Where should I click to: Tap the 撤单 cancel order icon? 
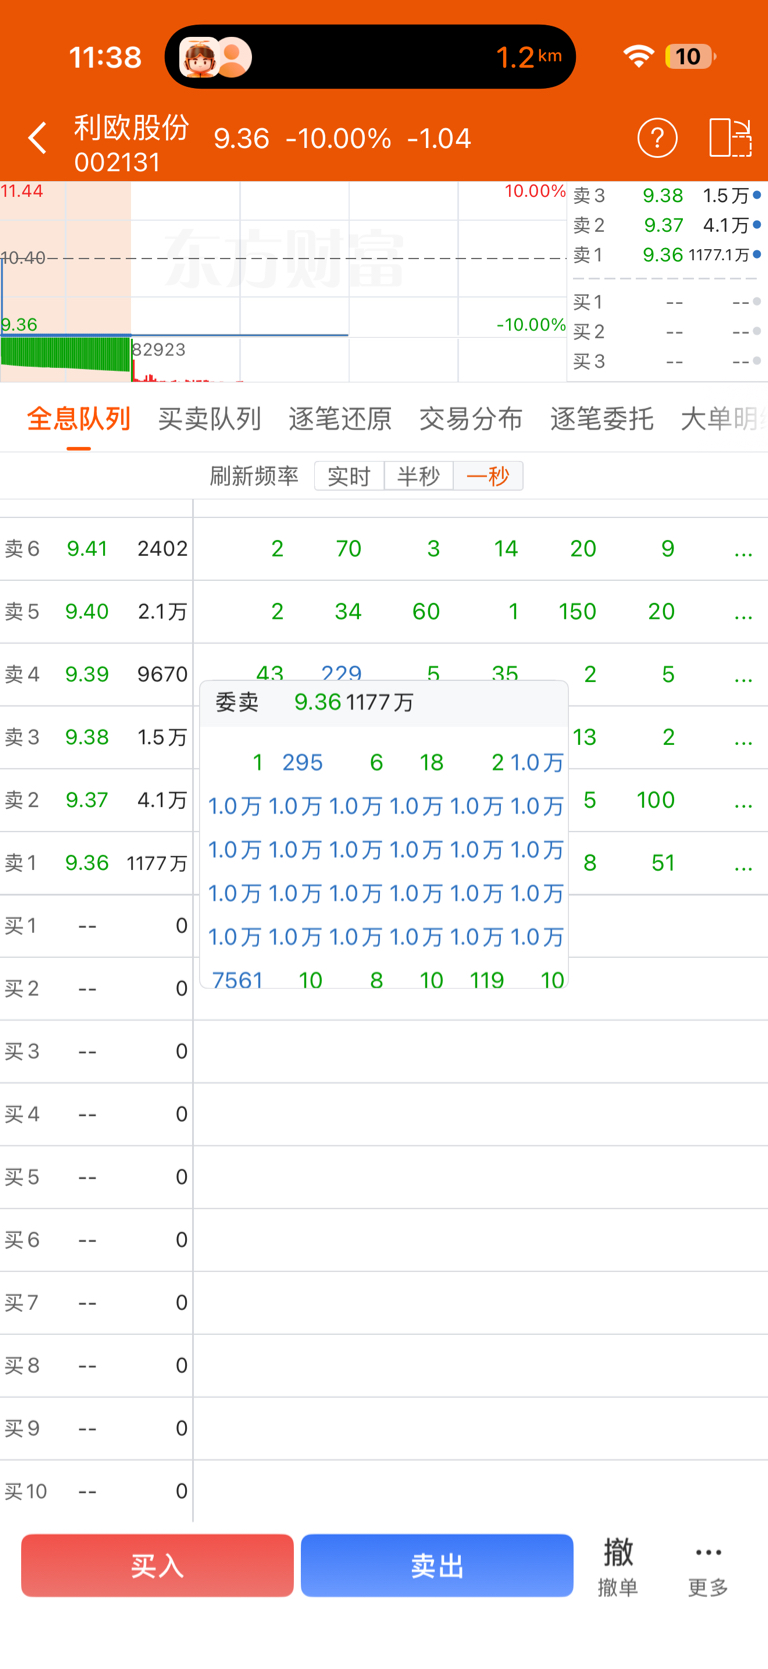(x=618, y=1565)
